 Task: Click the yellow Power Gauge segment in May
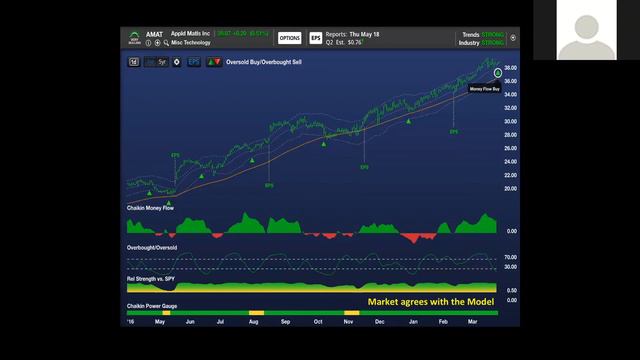click(166, 313)
